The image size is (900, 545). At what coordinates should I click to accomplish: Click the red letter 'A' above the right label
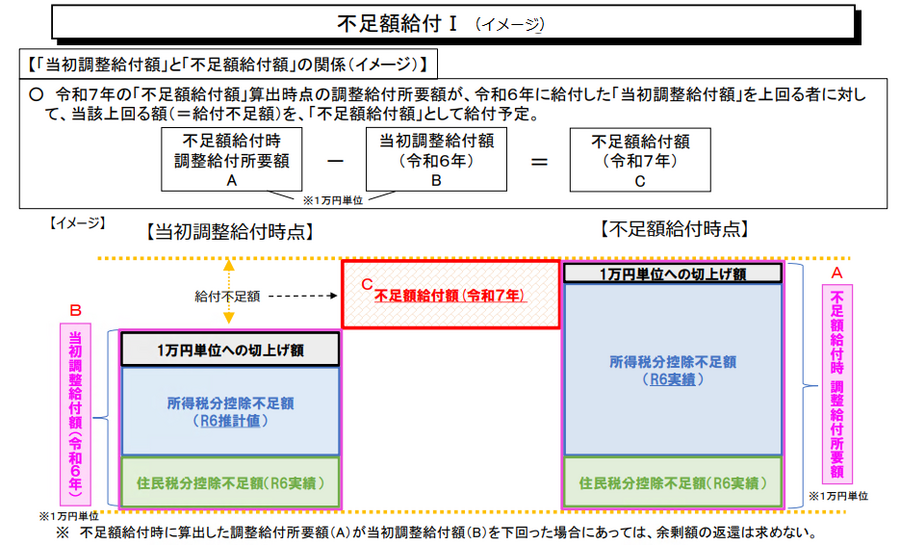pos(837,272)
